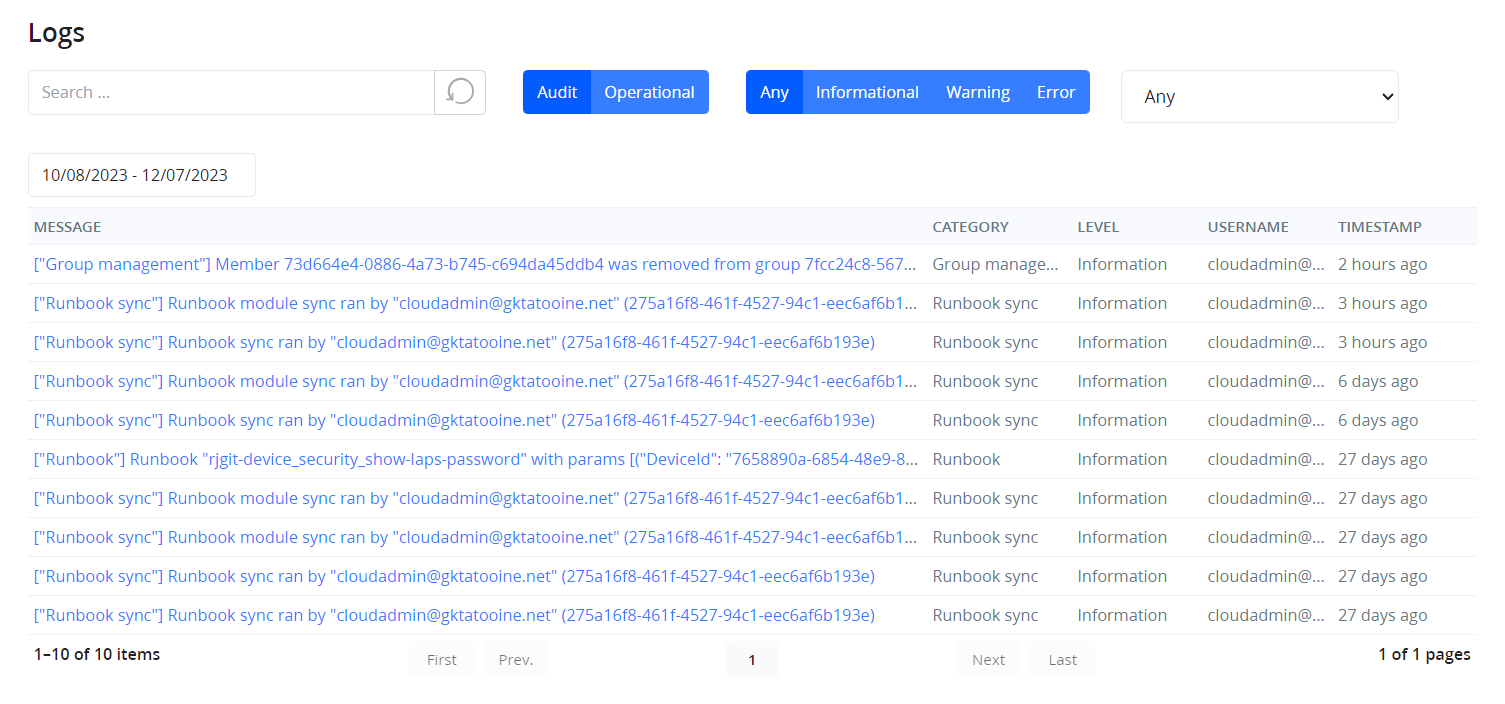
Task: Click the refresh icon beside search box
Action: point(460,92)
